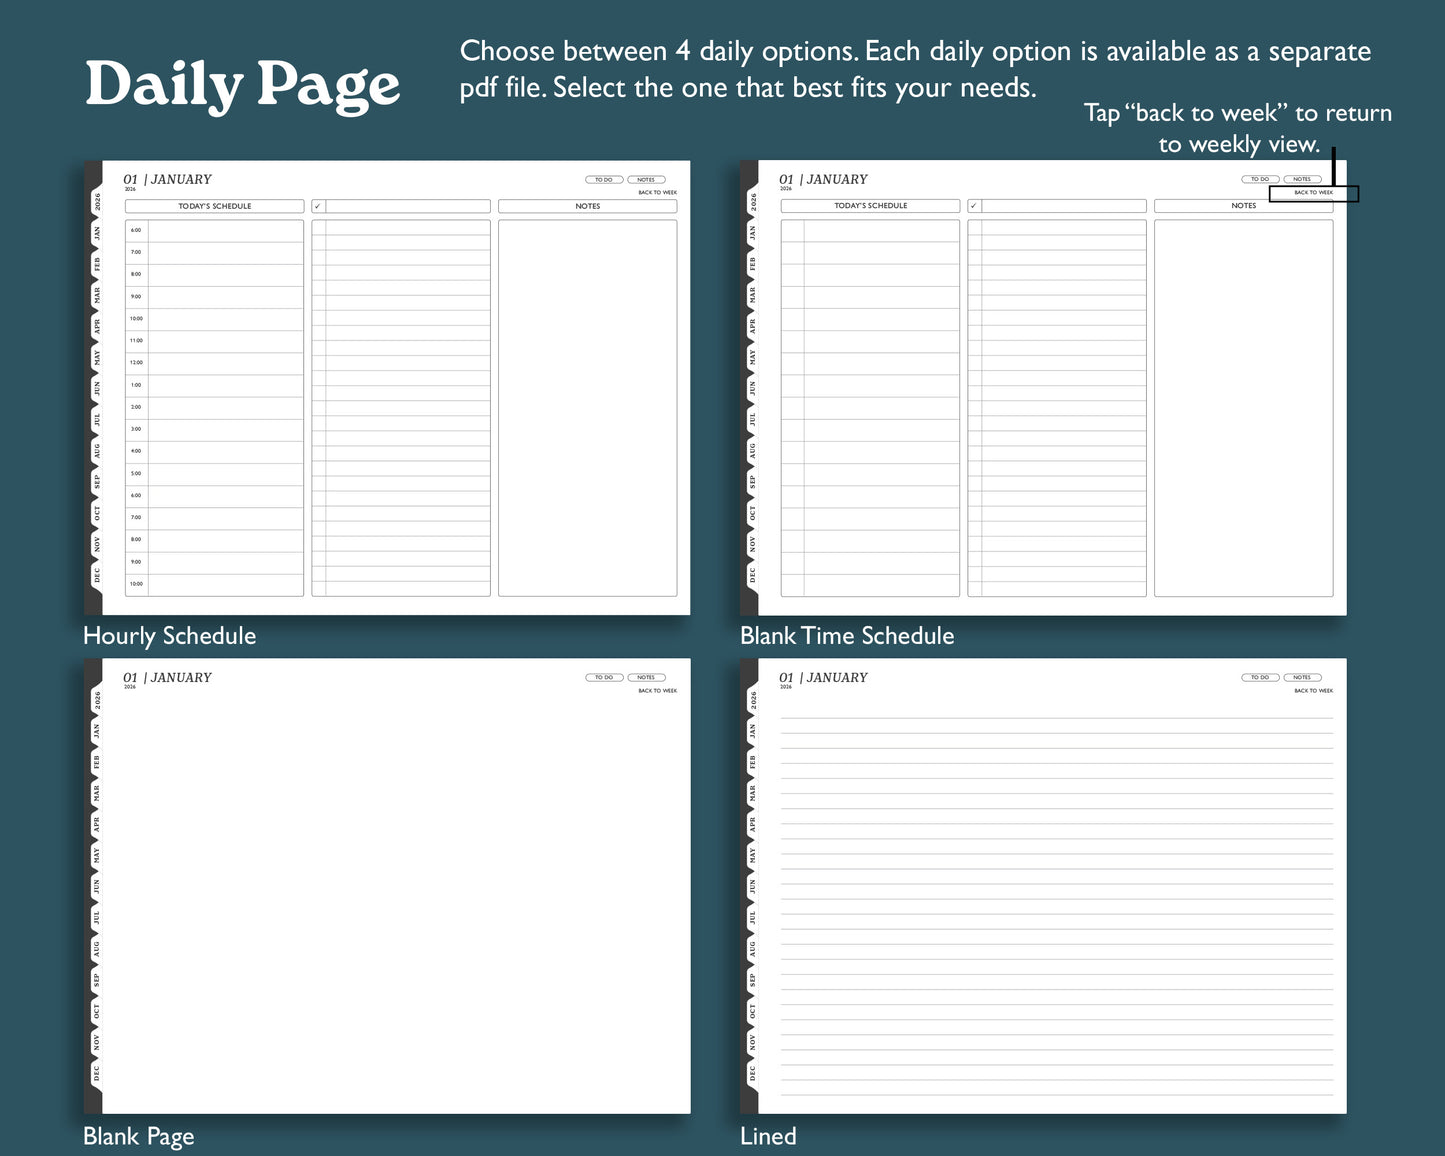Tap BACK TO WEEK on the Lined page
This screenshot has height=1156, width=1445.
tap(1314, 690)
